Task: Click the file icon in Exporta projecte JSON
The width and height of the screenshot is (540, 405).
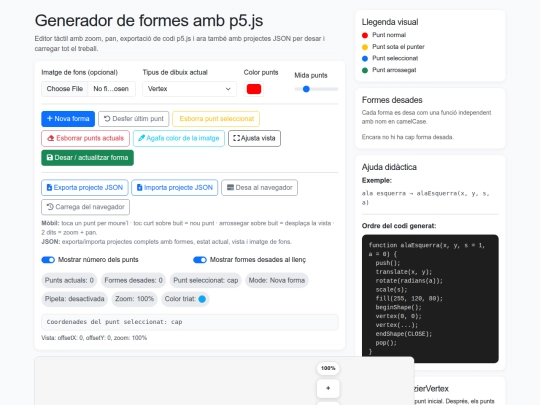Action: (x=49, y=187)
